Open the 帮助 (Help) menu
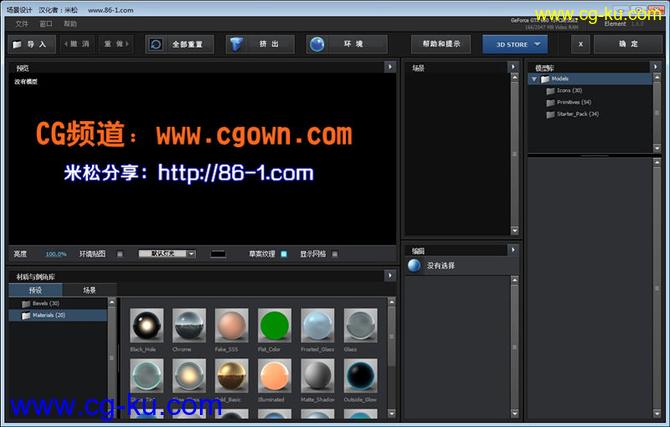670x427 pixels. click(70, 24)
